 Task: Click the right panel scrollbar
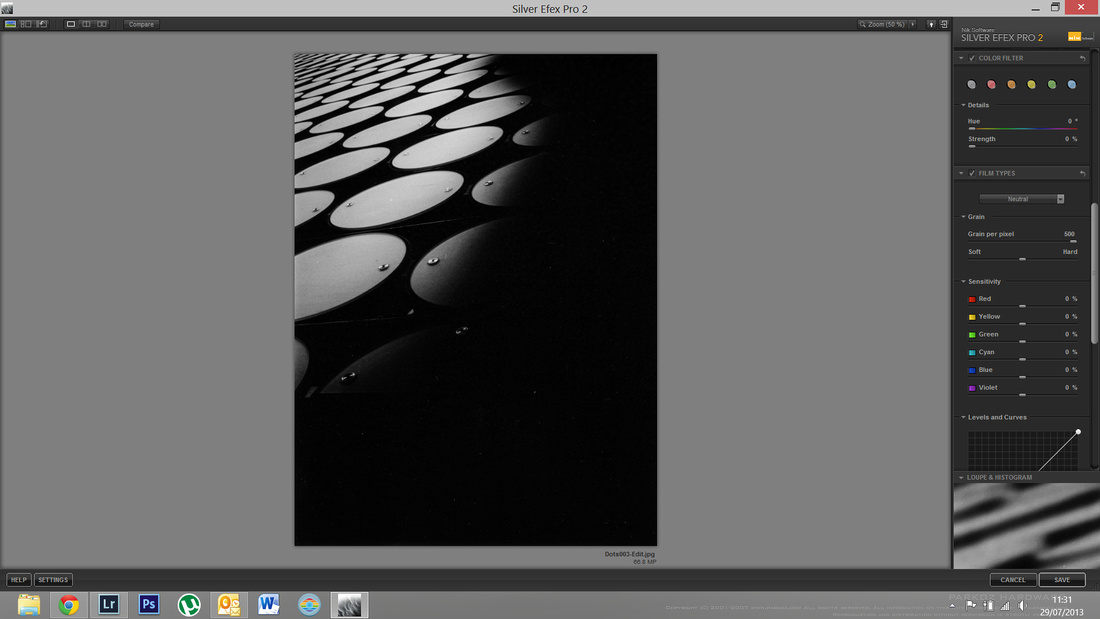click(1094, 274)
